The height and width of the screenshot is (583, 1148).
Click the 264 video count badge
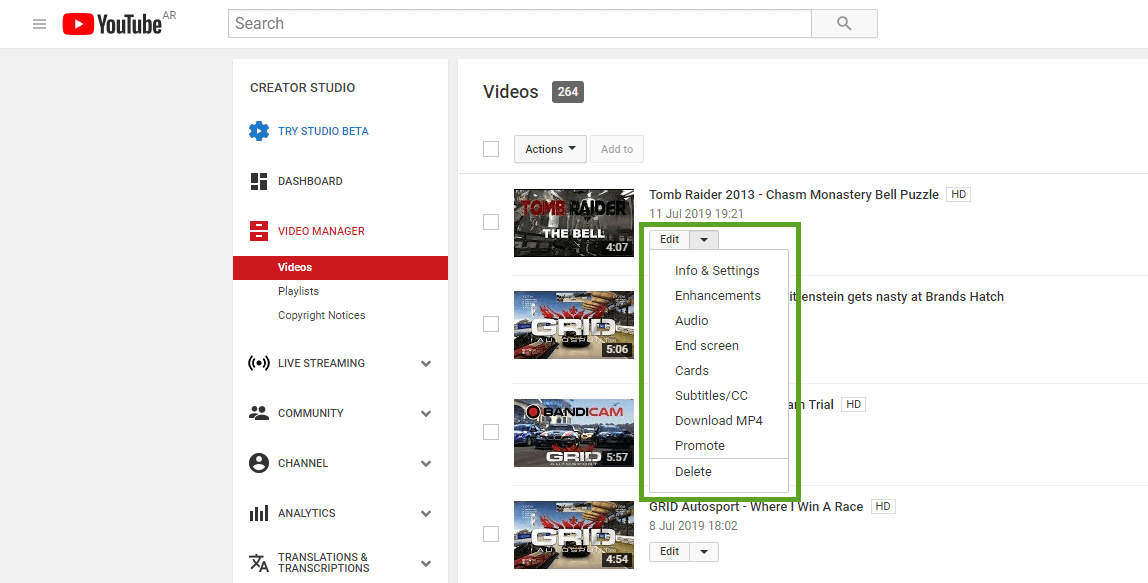click(x=567, y=92)
